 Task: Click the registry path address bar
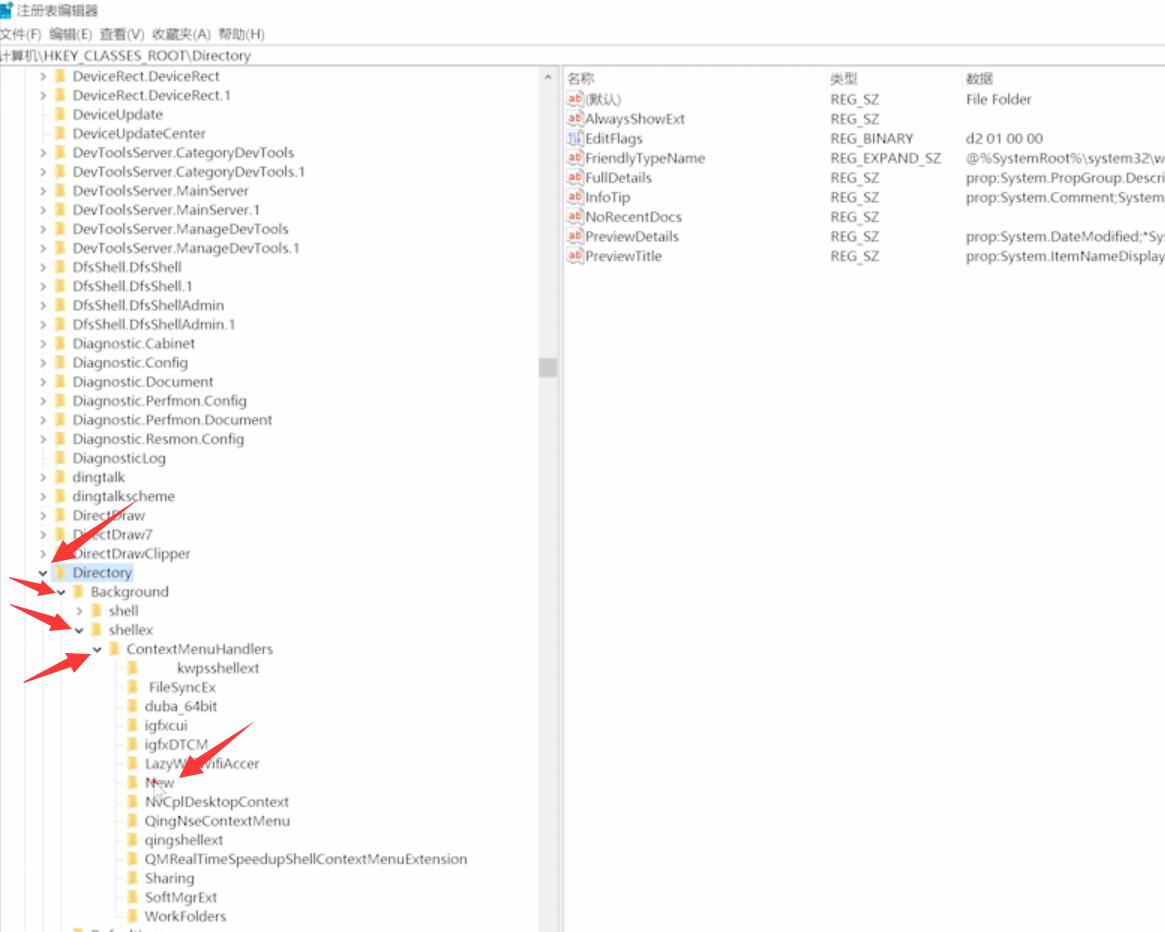pos(582,56)
